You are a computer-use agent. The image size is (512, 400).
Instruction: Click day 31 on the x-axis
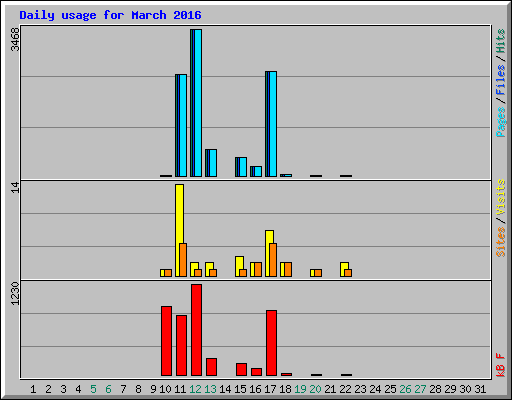point(480,389)
